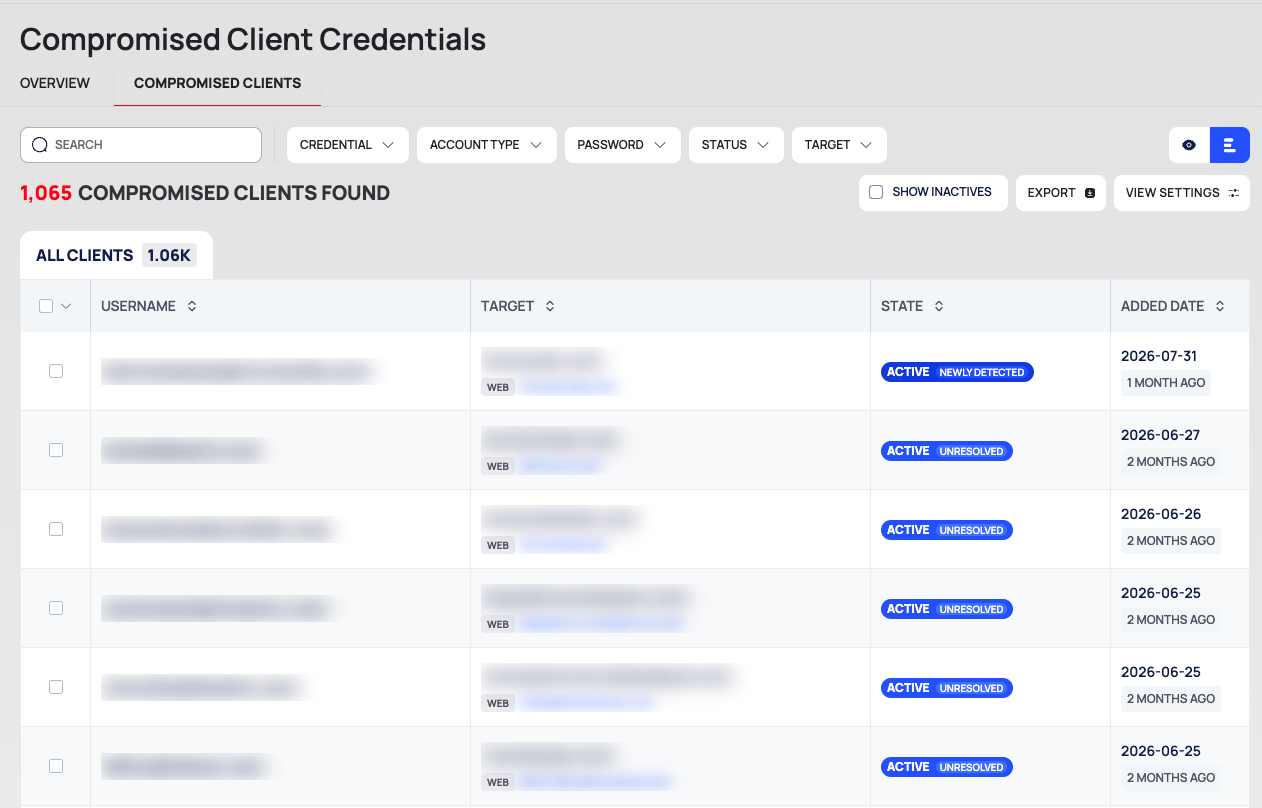1262x808 pixels.
Task: Switch to the Overview tab
Action: tap(55, 83)
